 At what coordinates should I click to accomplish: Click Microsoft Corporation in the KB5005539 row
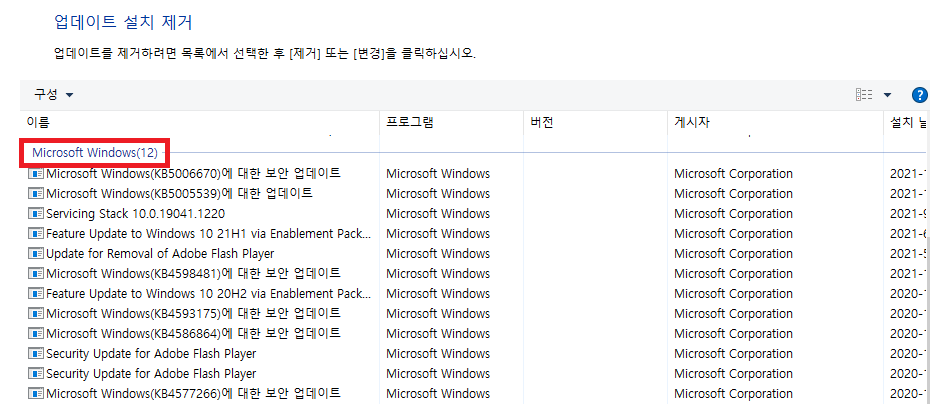[x=734, y=193]
